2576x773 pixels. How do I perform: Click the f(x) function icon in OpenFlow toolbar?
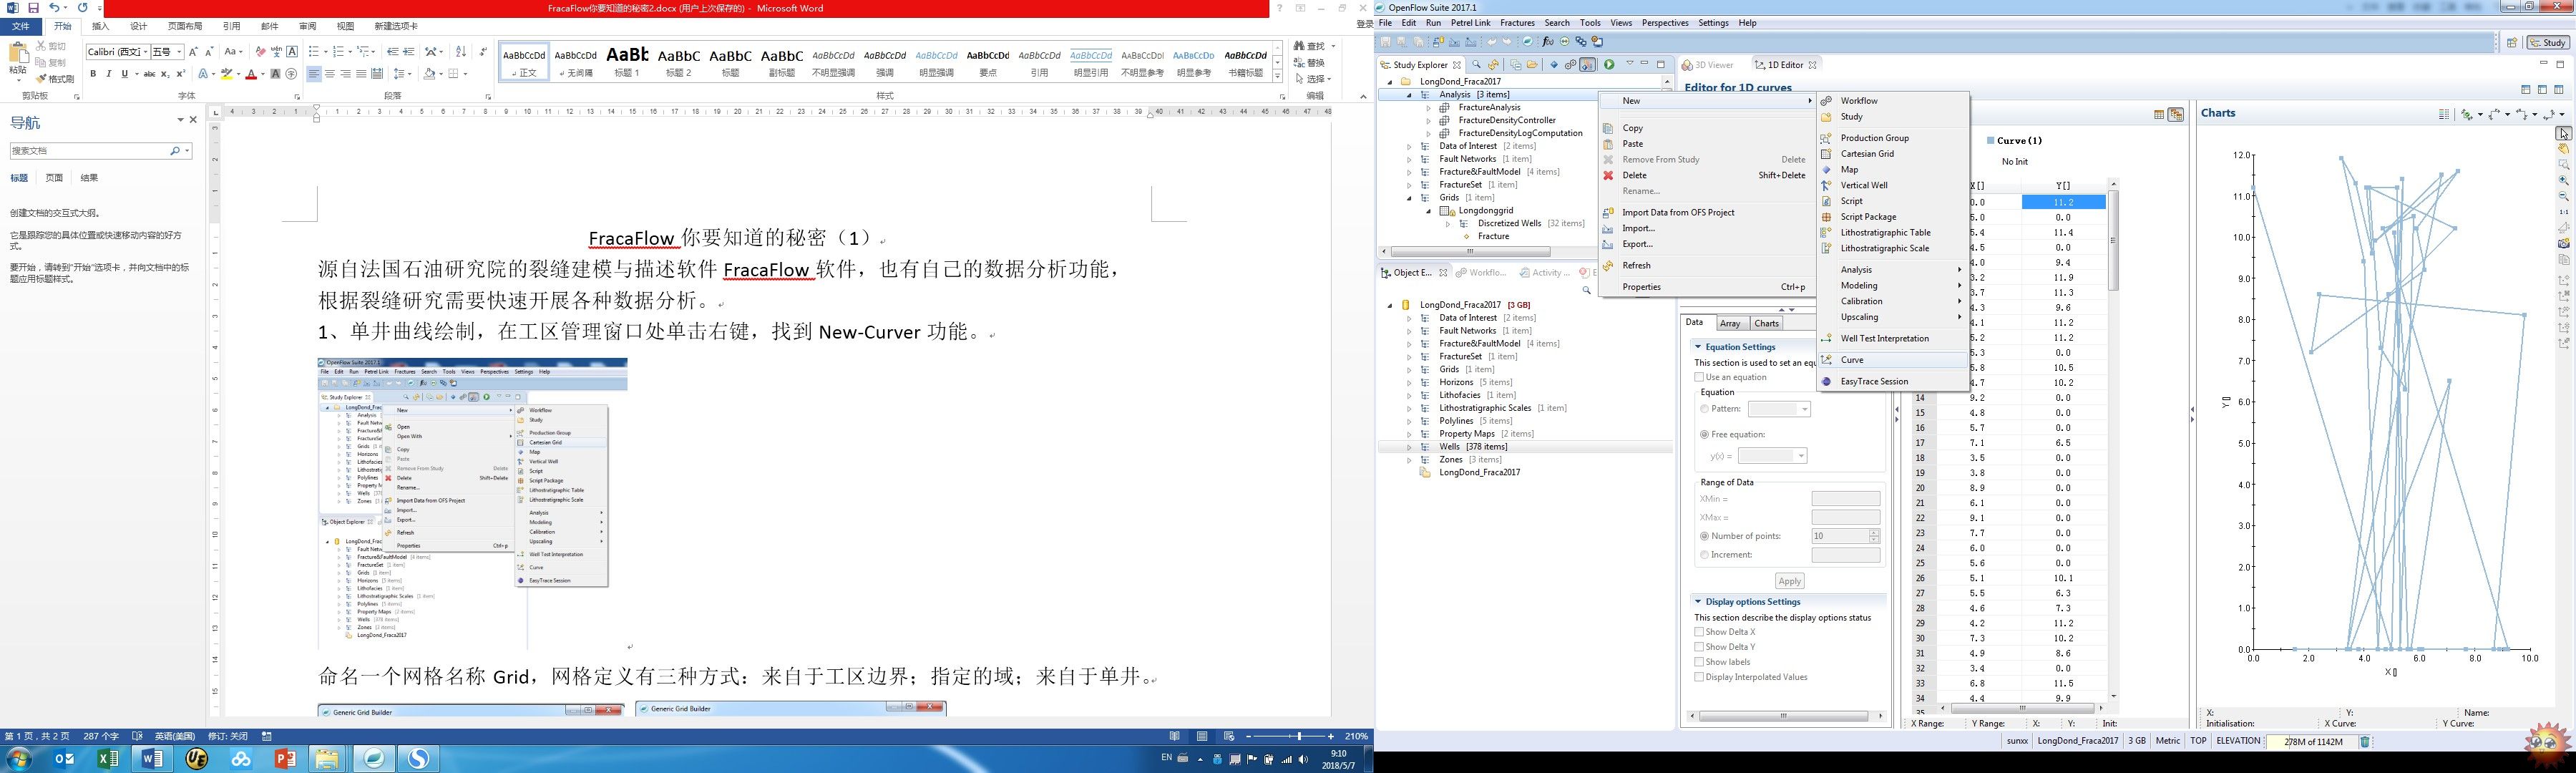[1548, 42]
